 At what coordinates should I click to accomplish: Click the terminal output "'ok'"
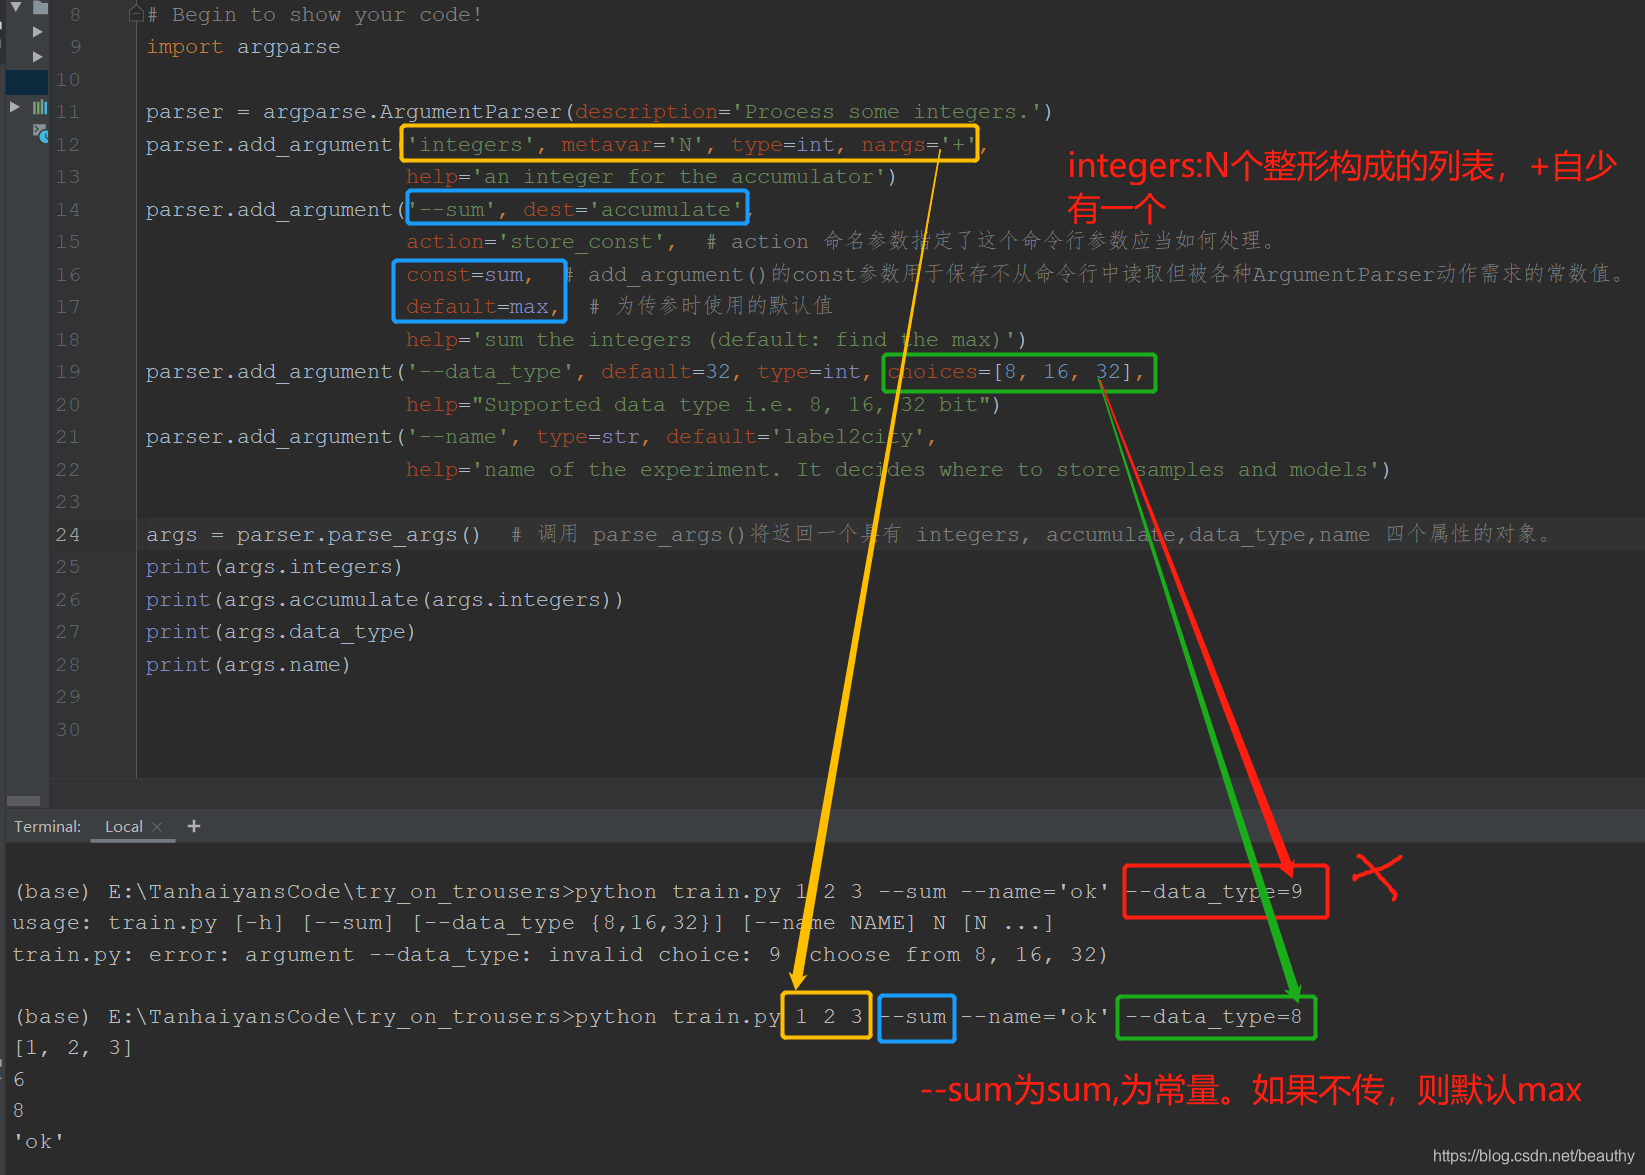[39, 1142]
